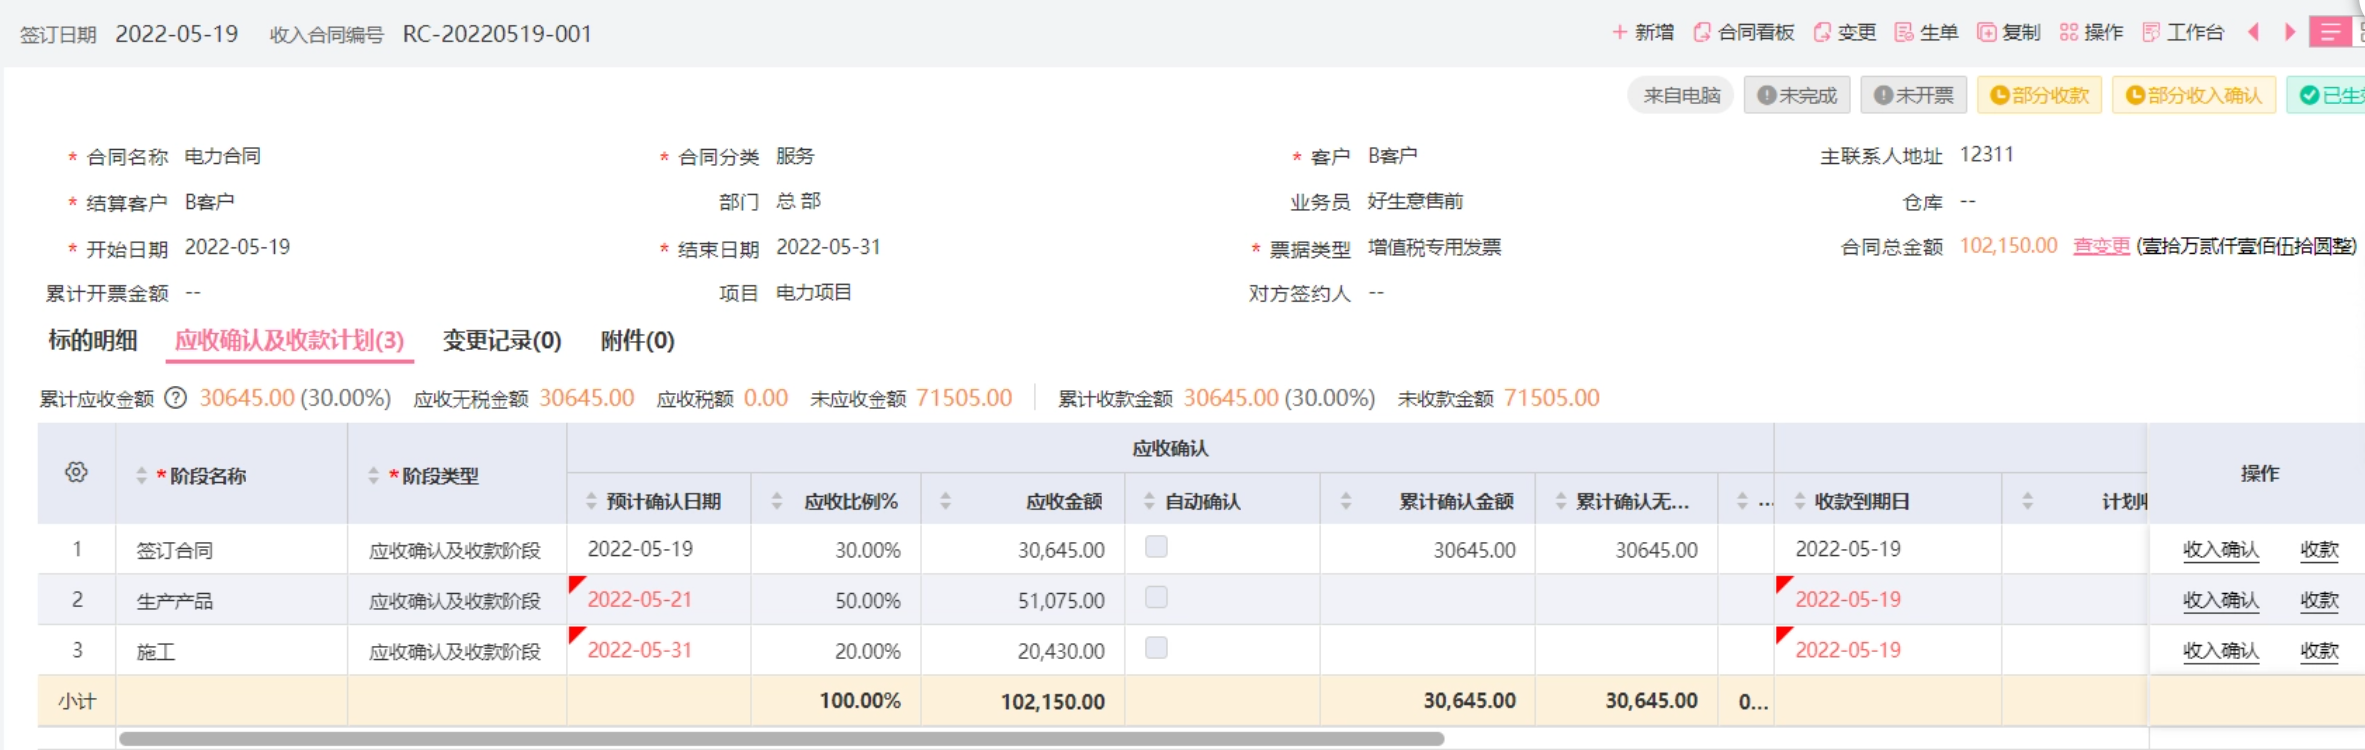Viewport: 2365px width, 750px height.
Task: Click the 复制 copy icon
Action: pos(1987,33)
